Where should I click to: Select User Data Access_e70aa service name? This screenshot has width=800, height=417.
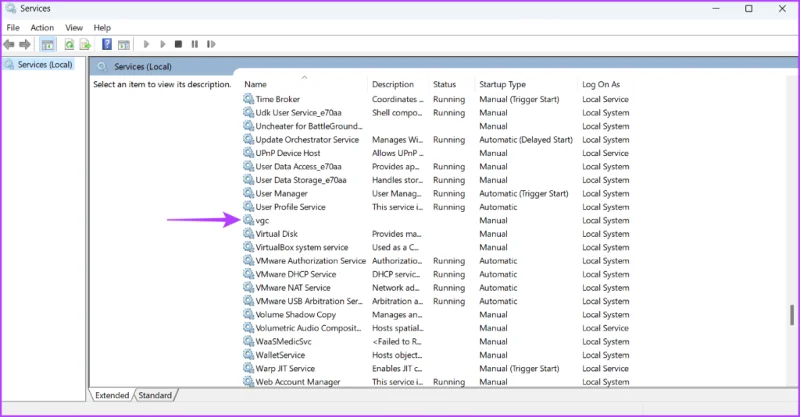298,166
